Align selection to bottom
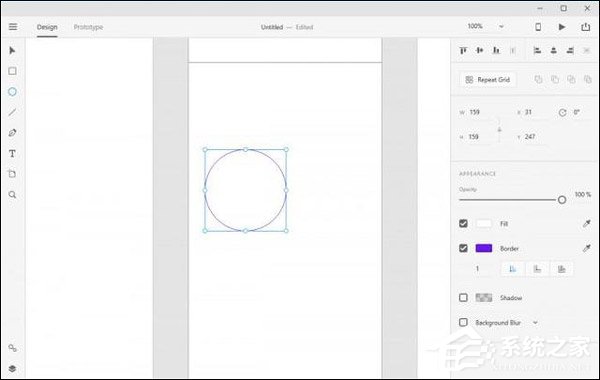Viewport: 600px width, 380px height. coord(496,50)
